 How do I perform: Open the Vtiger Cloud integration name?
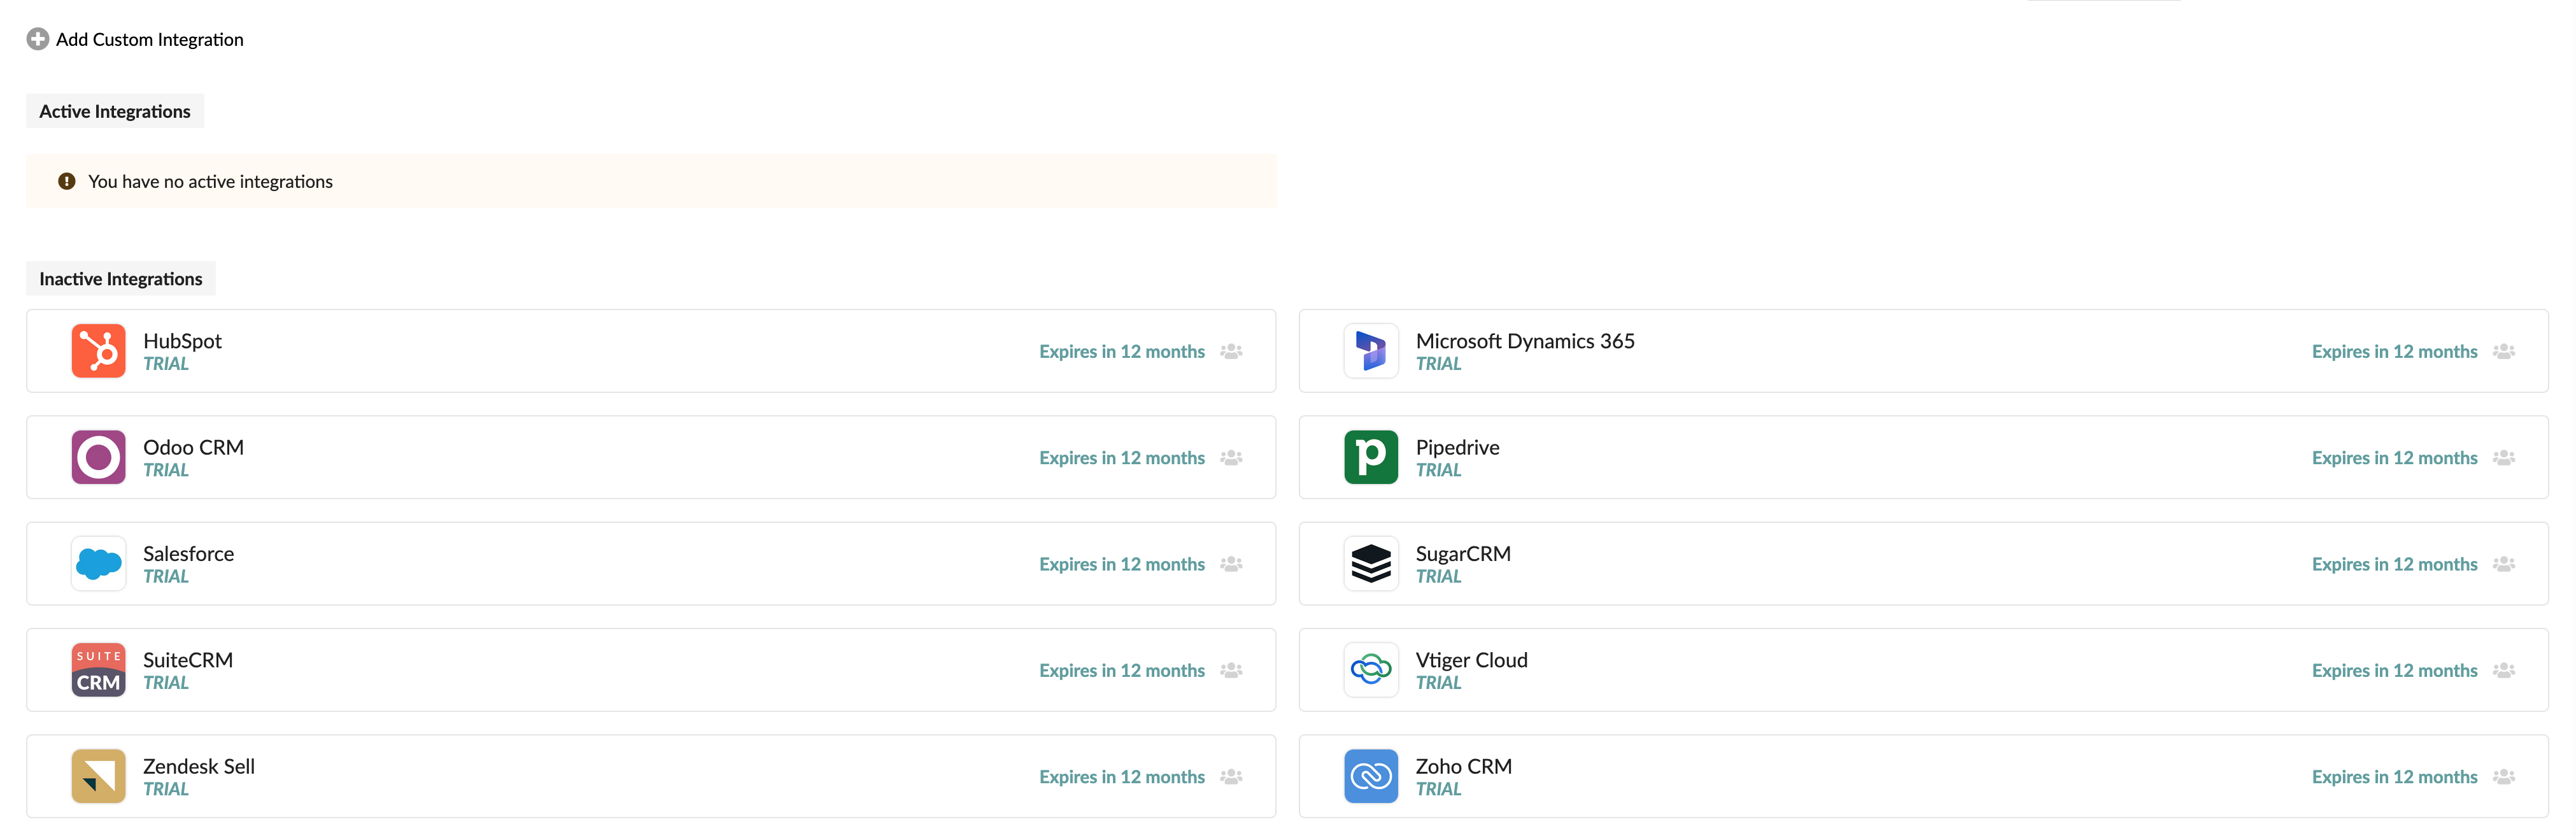pos(1471,660)
